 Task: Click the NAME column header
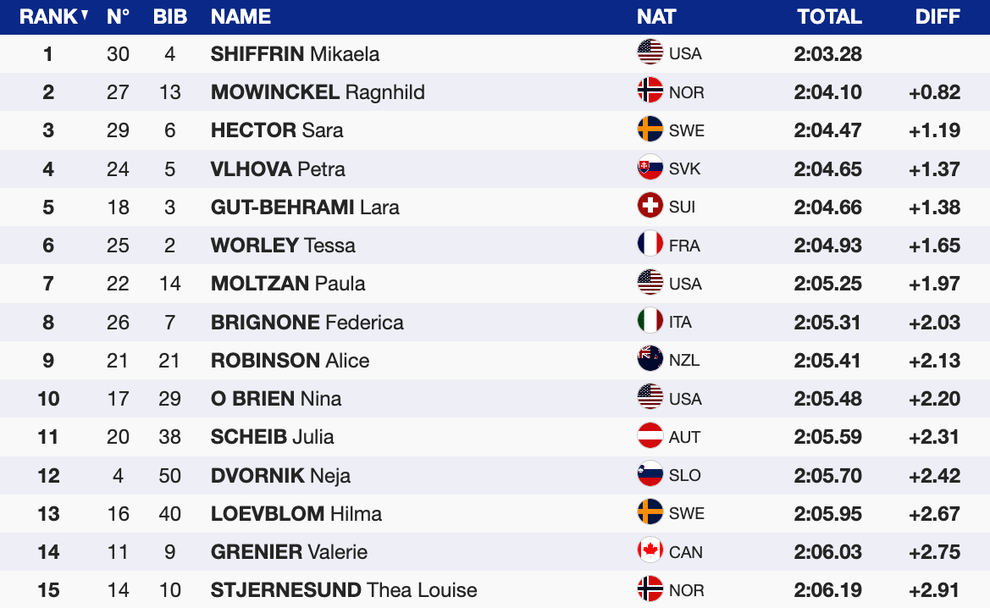pos(241,17)
